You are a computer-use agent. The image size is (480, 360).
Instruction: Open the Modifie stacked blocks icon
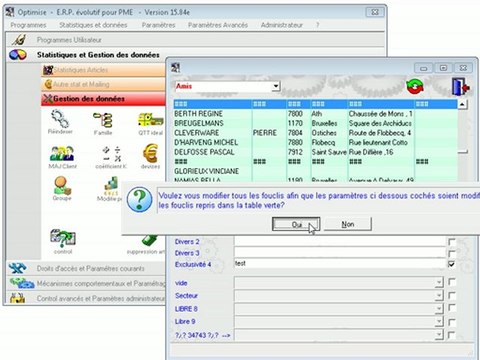(x=112, y=186)
